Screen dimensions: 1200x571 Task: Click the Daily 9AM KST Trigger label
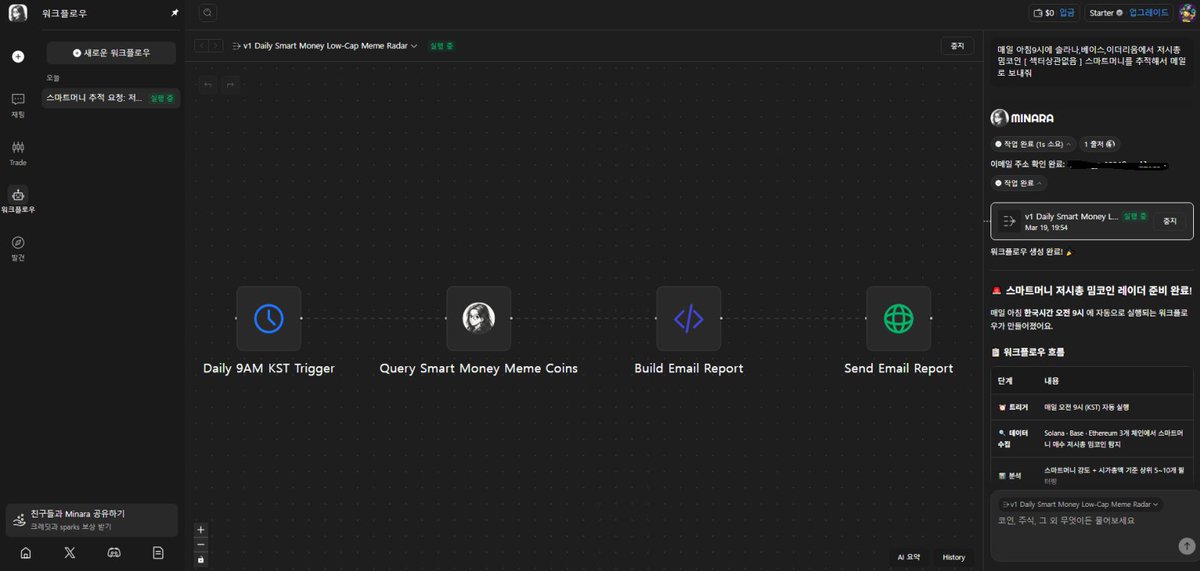268,368
